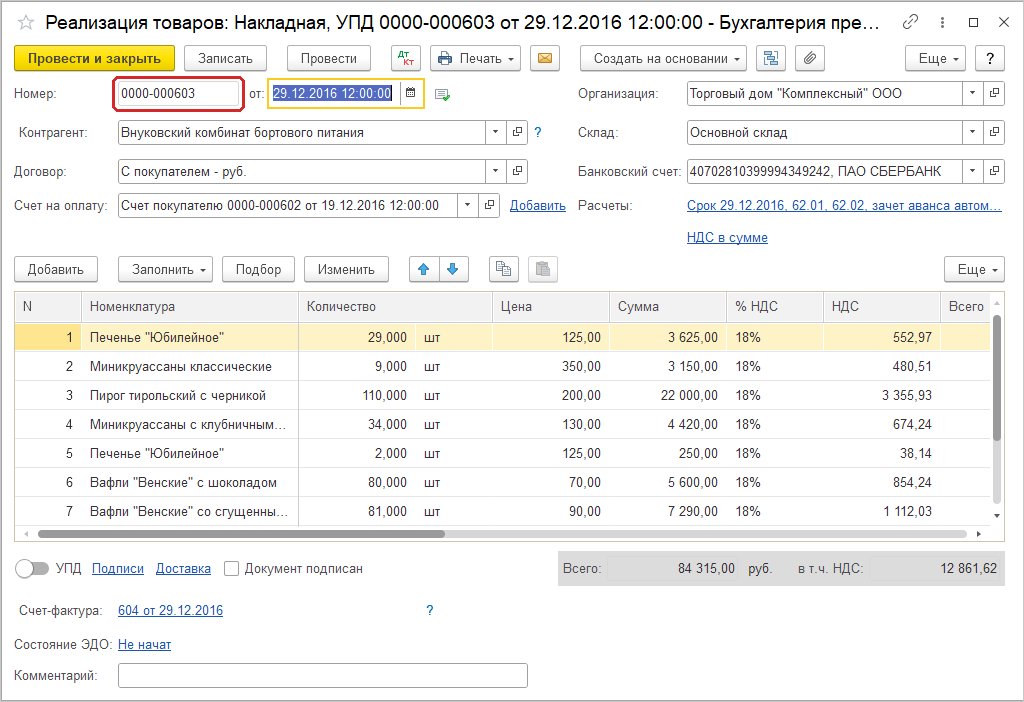Show Дт/Кт accounting entries icon
The image size is (1024, 702).
pyautogui.click(x=406, y=58)
